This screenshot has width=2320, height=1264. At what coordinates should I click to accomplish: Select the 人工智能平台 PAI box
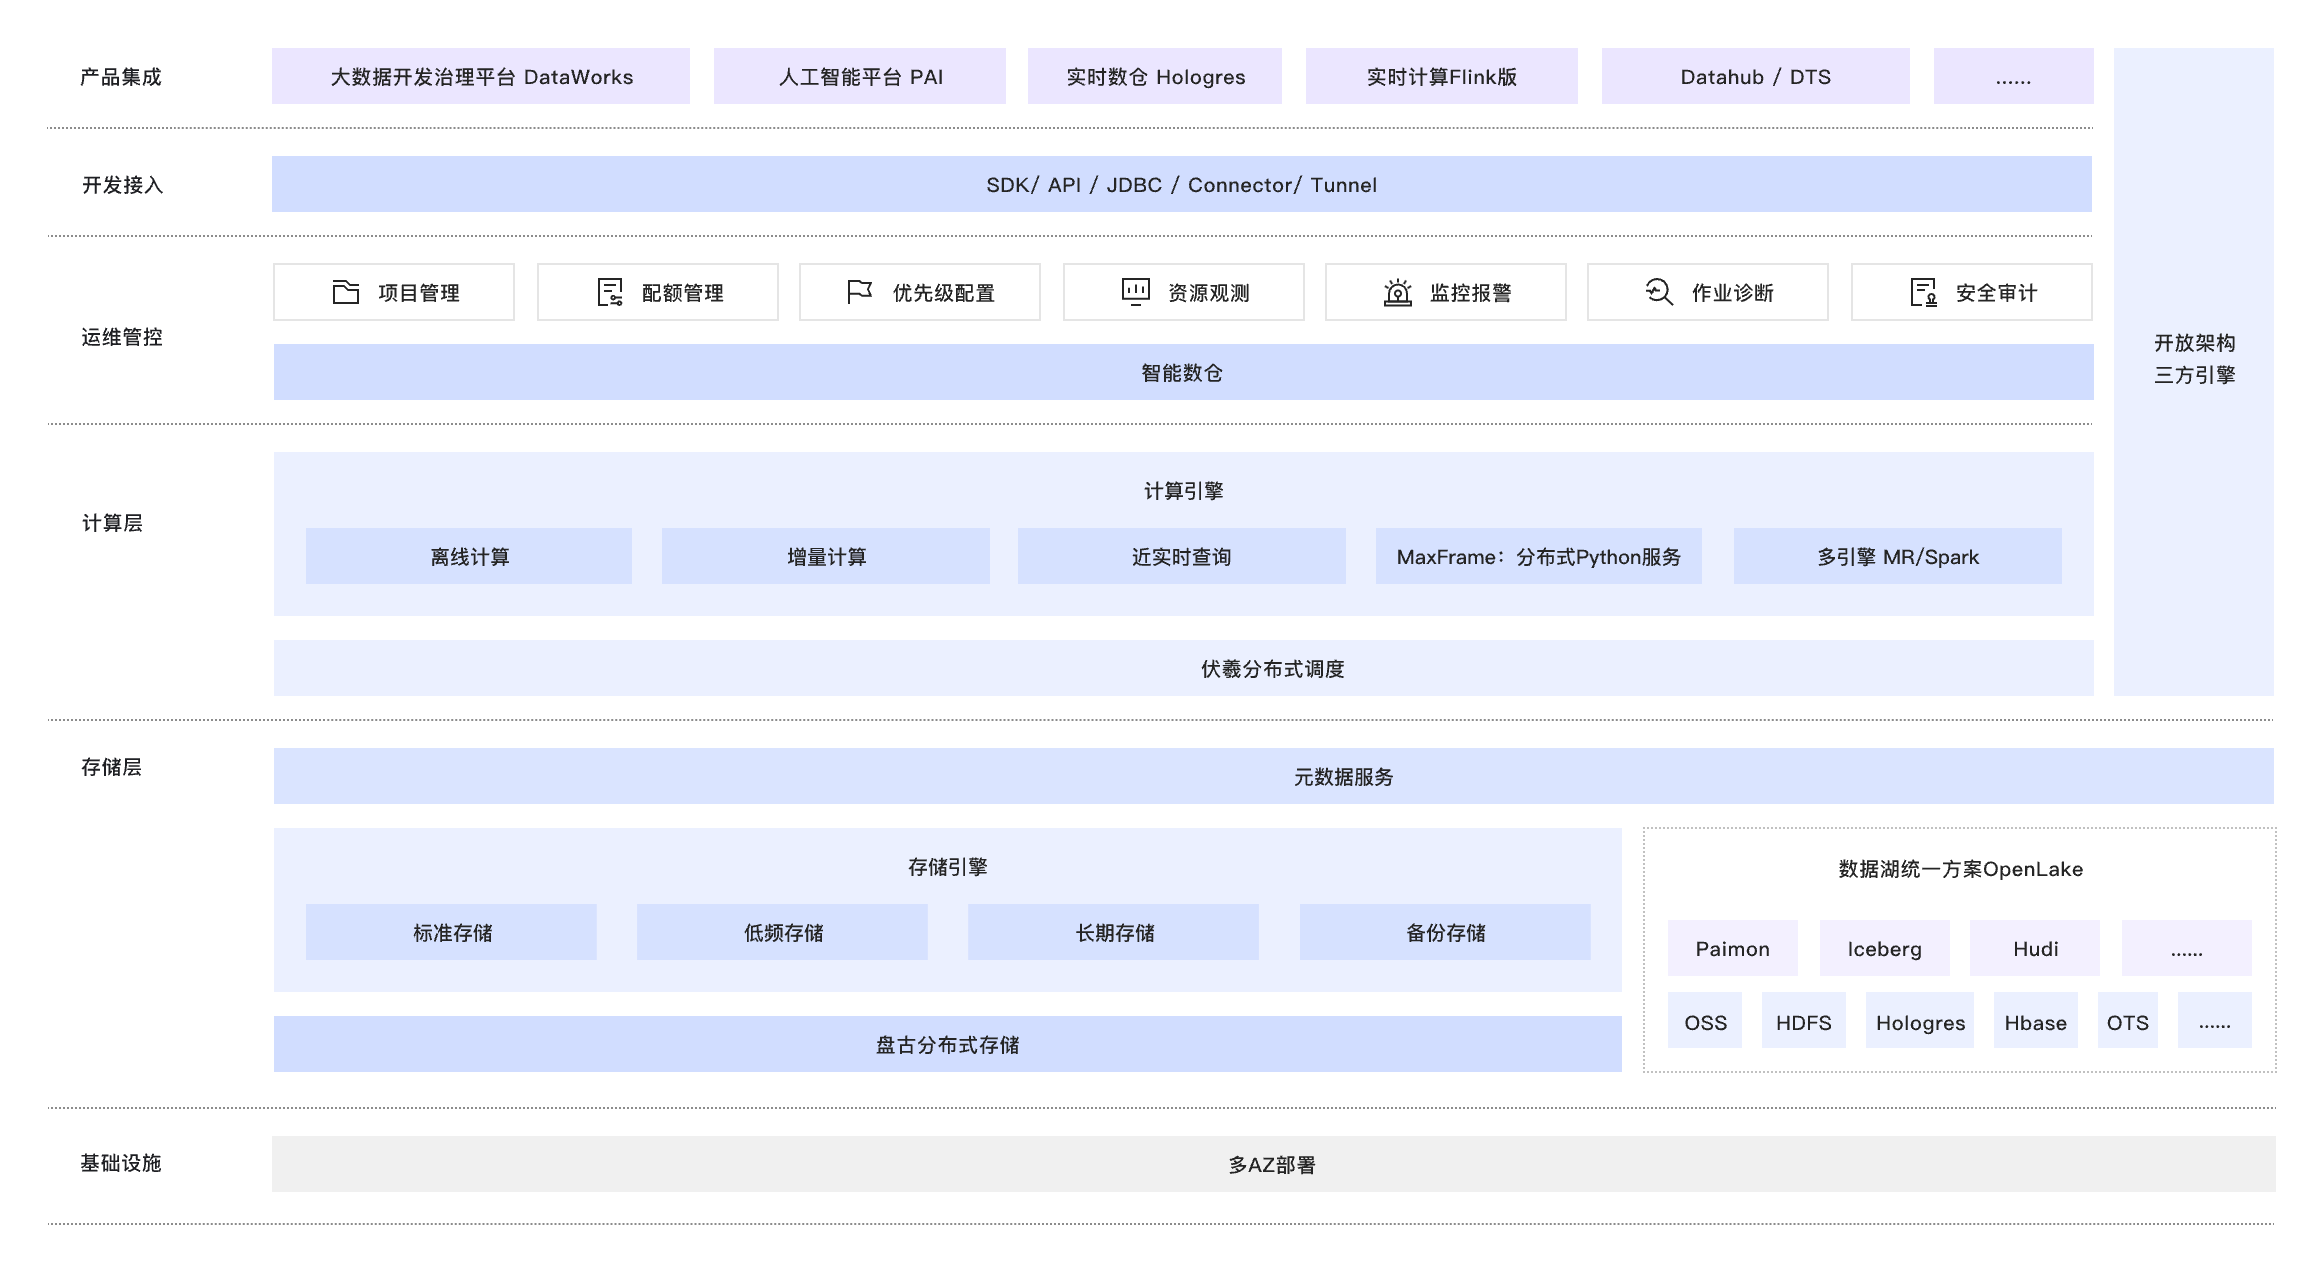click(x=860, y=76)
